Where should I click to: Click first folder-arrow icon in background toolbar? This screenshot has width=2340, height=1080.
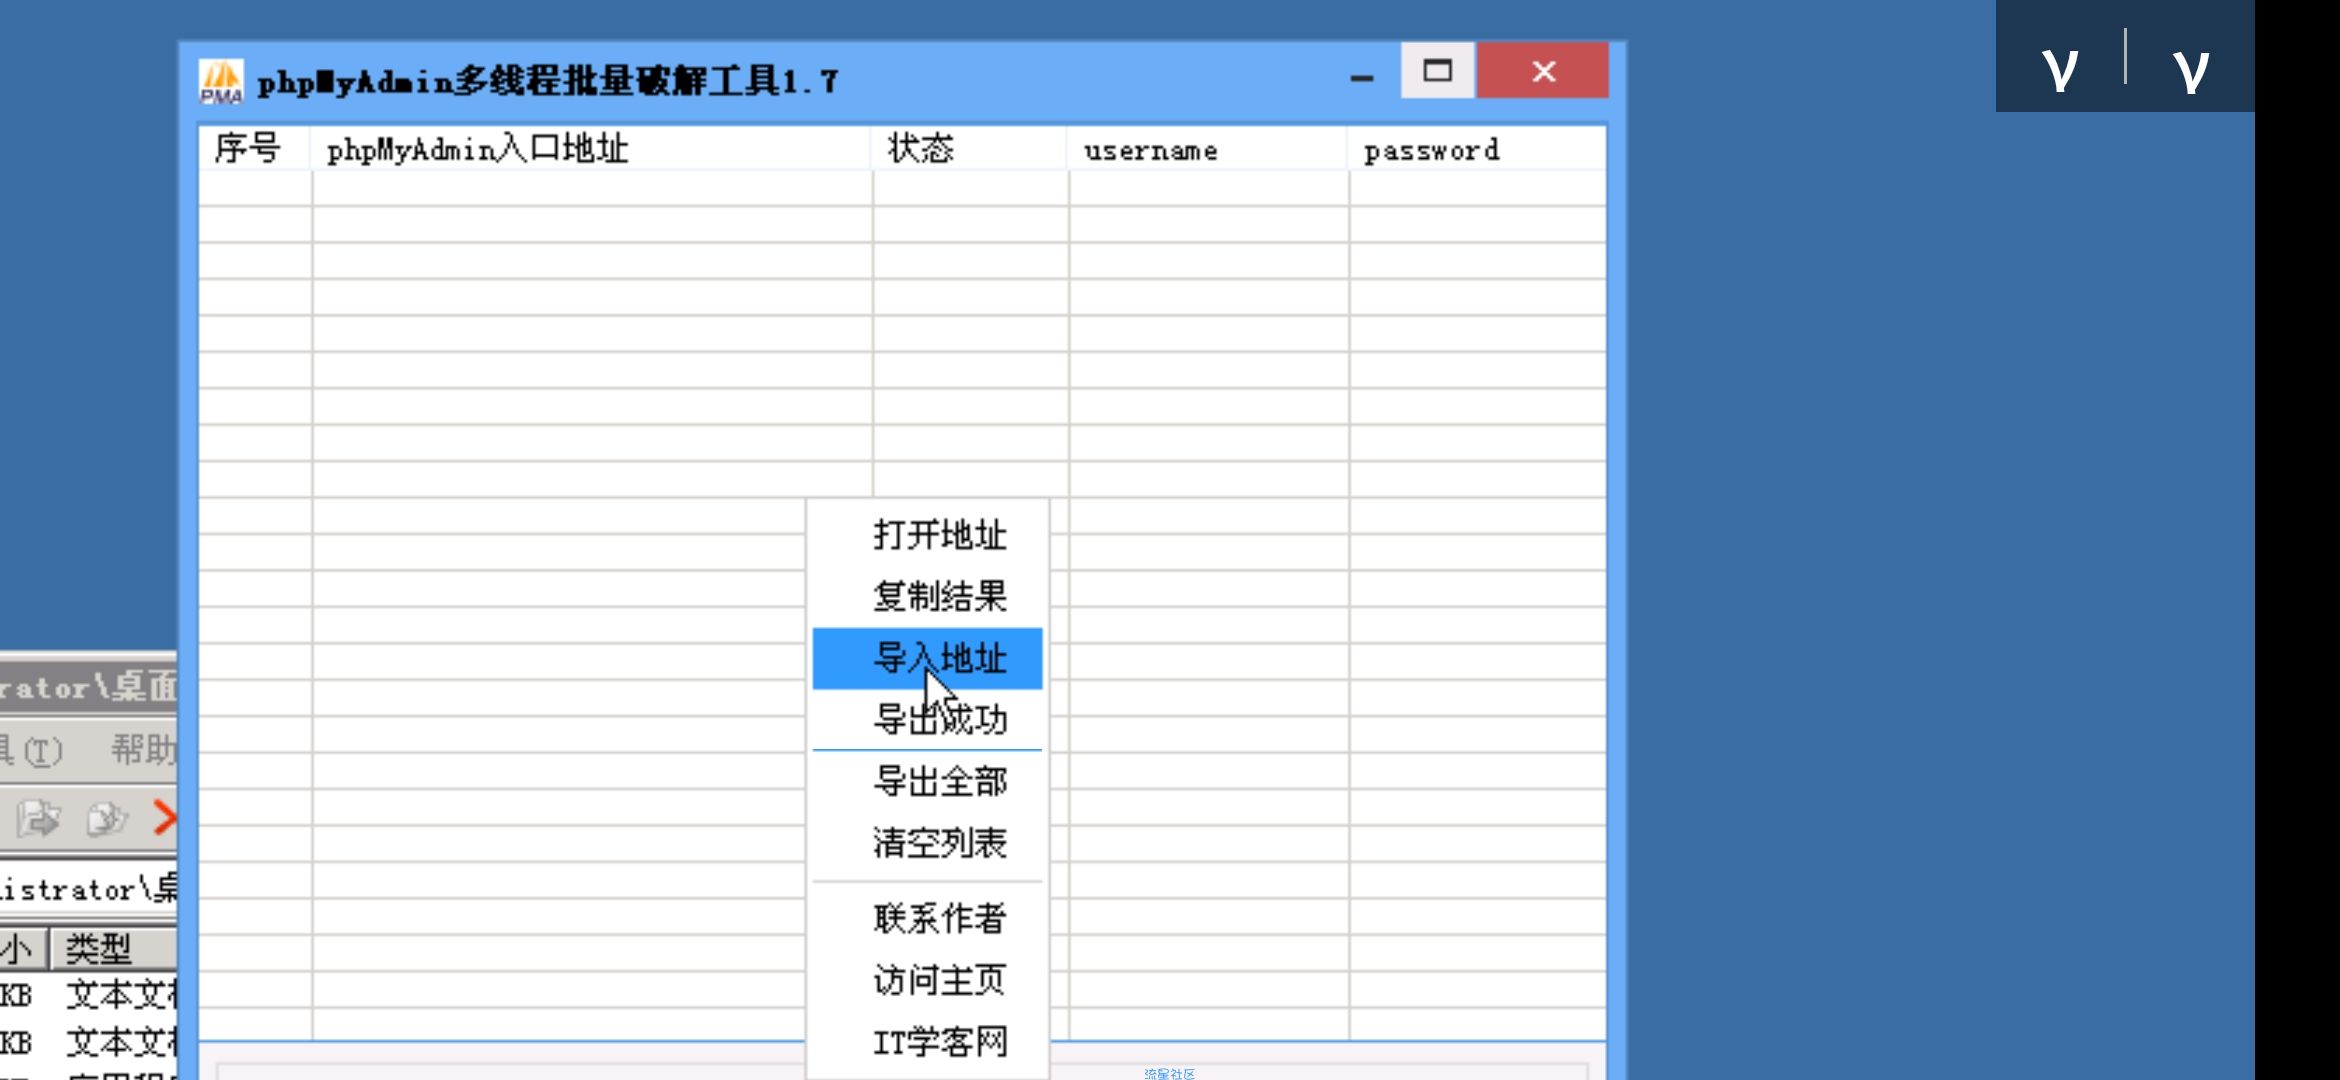coord(38,819)
